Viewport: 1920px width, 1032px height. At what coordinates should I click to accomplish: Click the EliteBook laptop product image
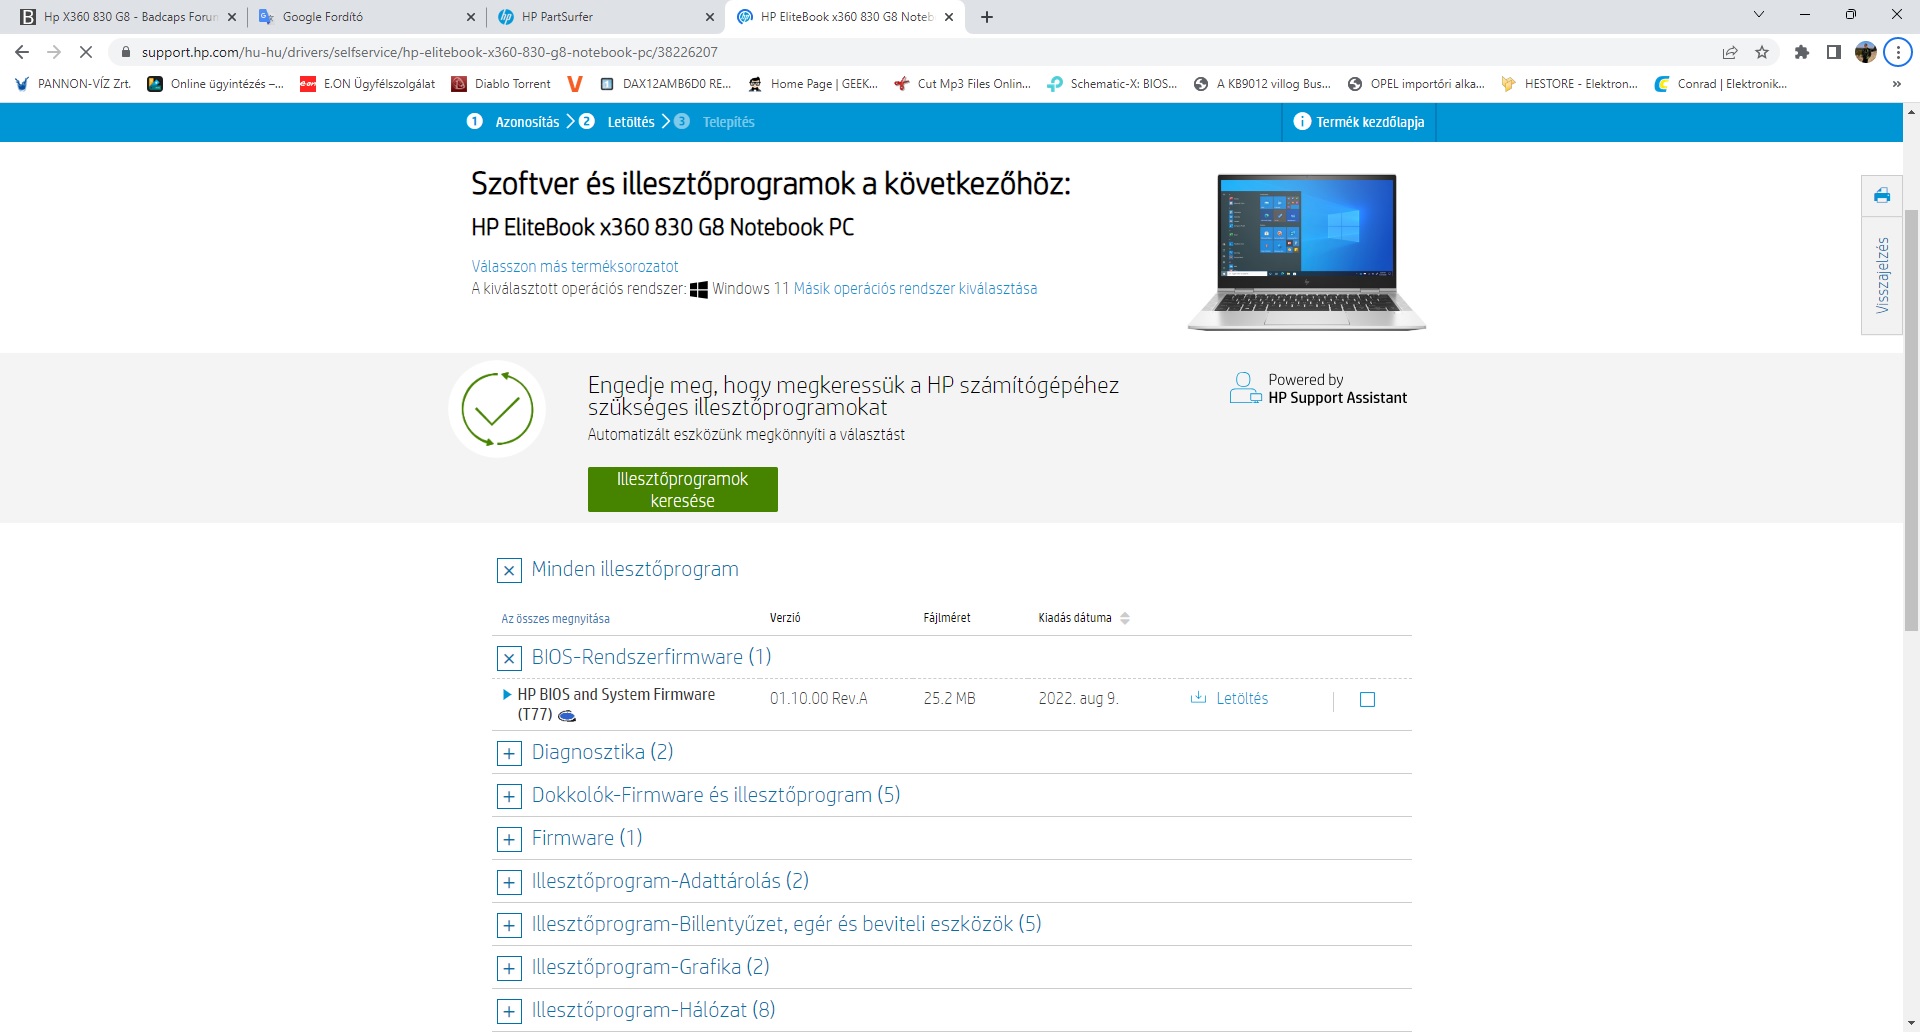pyautogui.click(x=1306, y=252)
